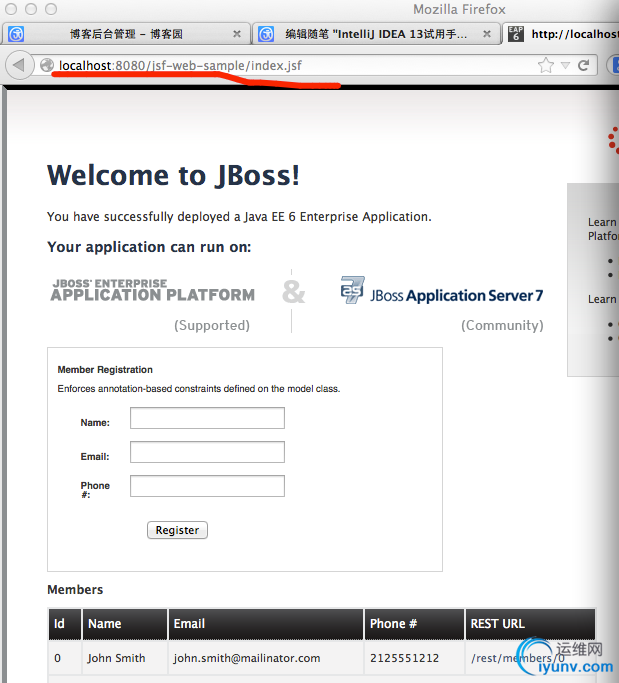The width and height of the screenshot is (619, 683).
Task: Click the favicon of the 编辑随笔 tab
Action: 266,34
